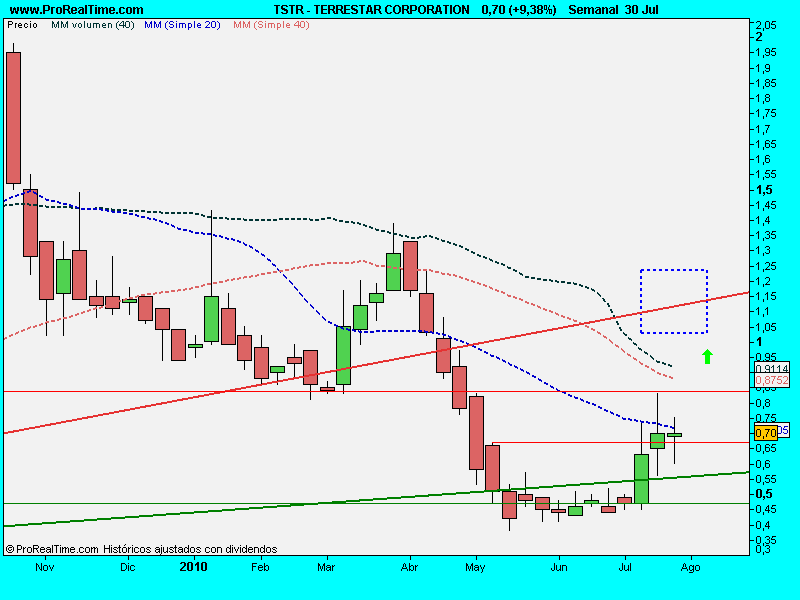Select the Dic month label on time axis
Screen dimensions: 800x600
click(x=128, y=567)
